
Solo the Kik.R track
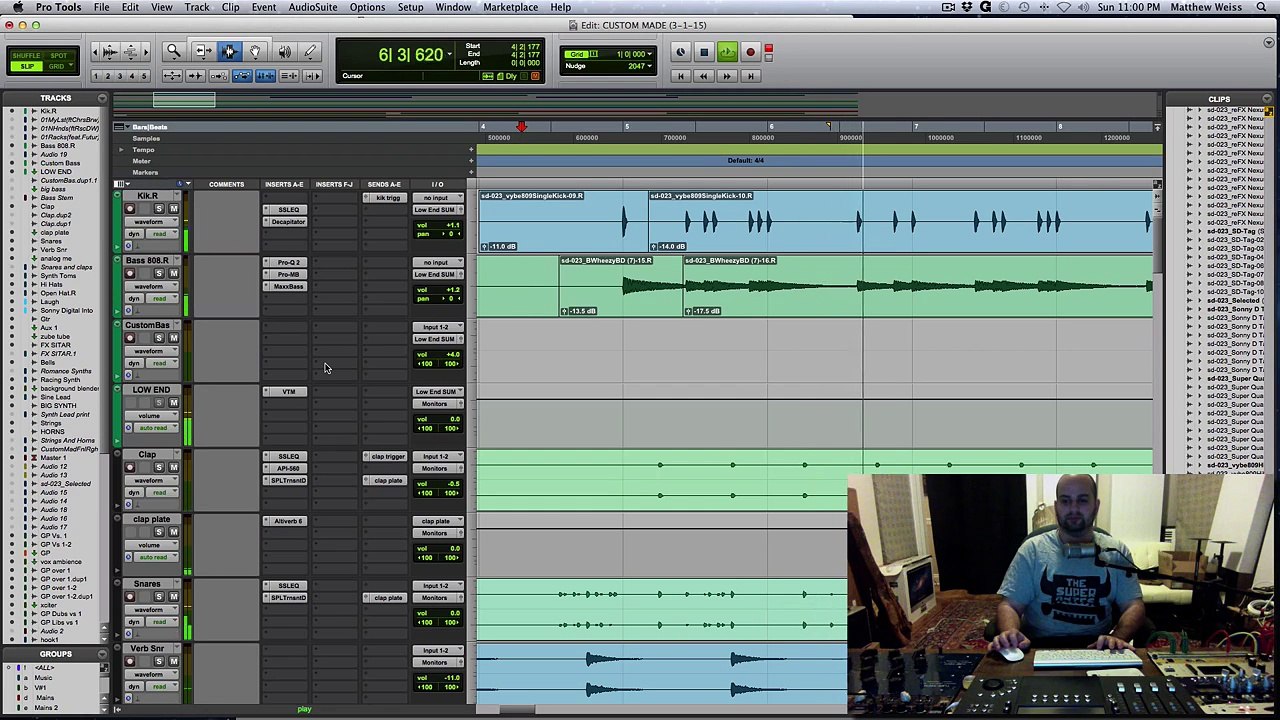tap(158, 209)
